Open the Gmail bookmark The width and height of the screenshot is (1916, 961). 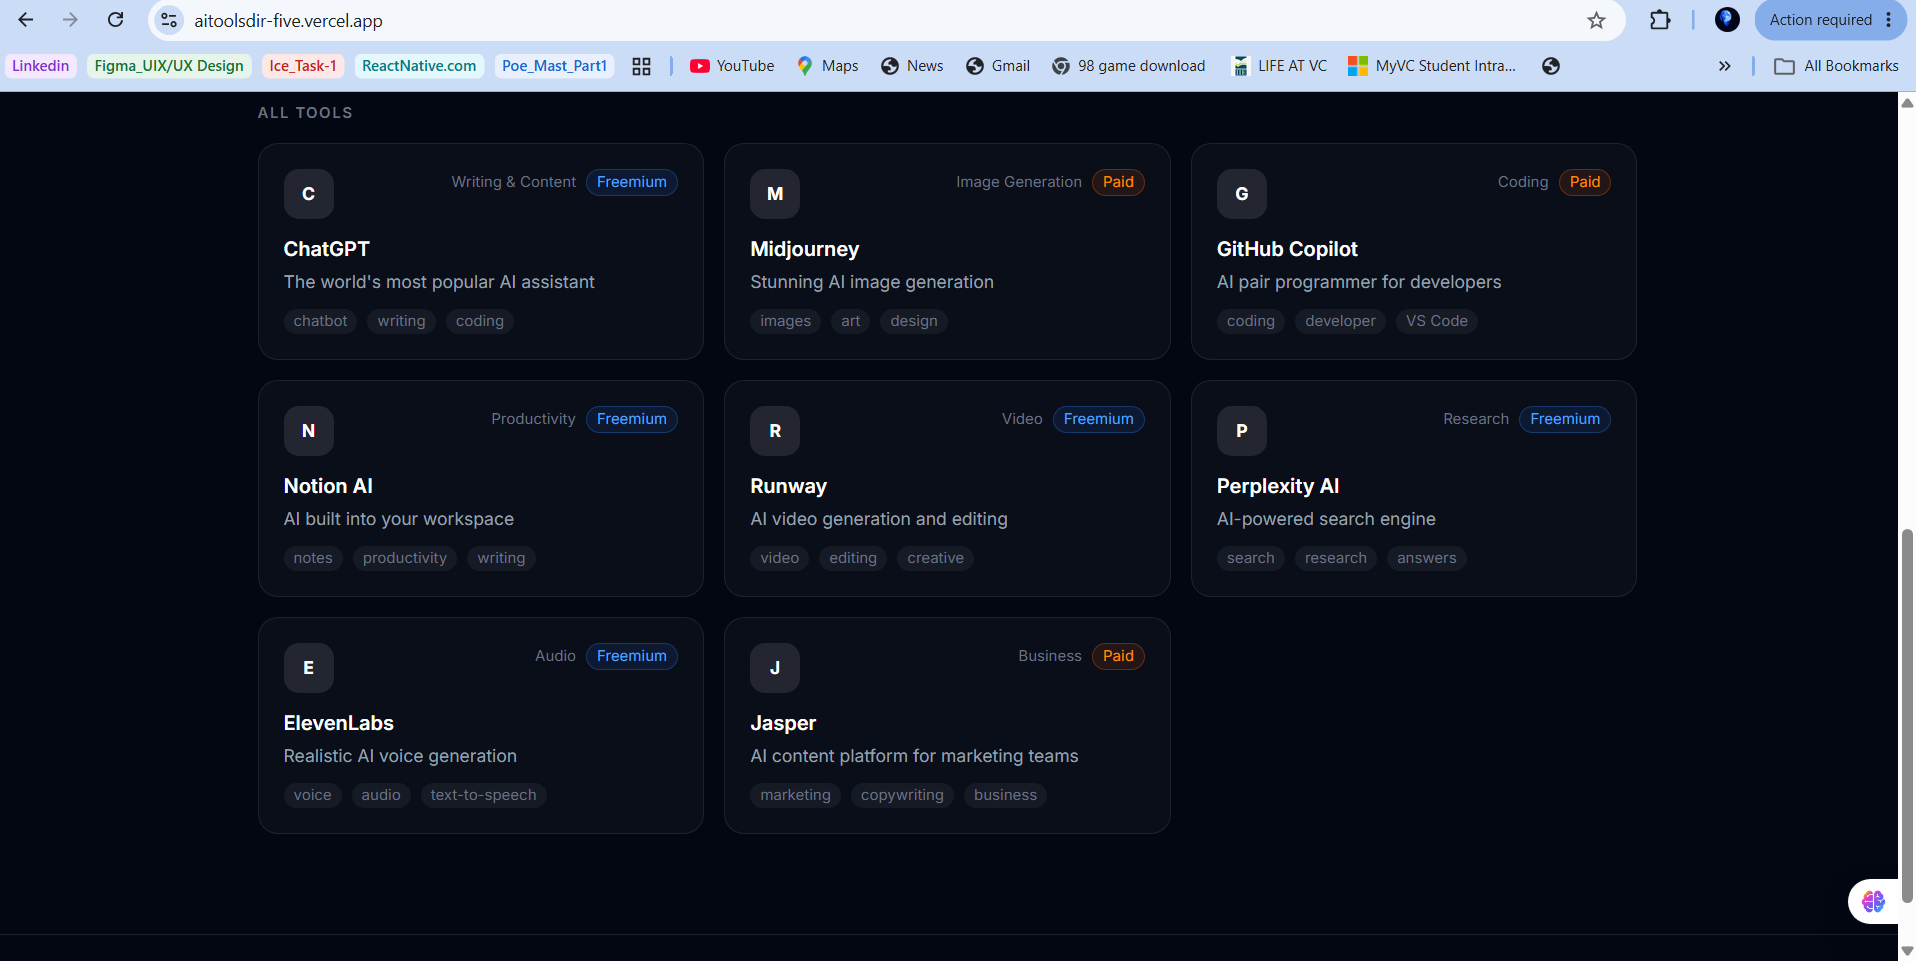coord(998,66)
